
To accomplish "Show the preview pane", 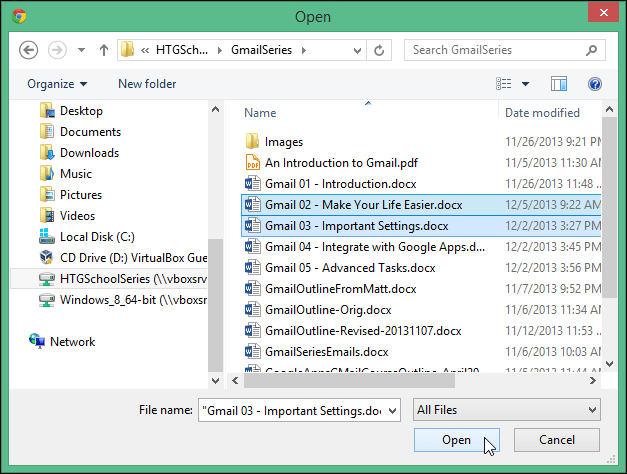I will [559, 84].
